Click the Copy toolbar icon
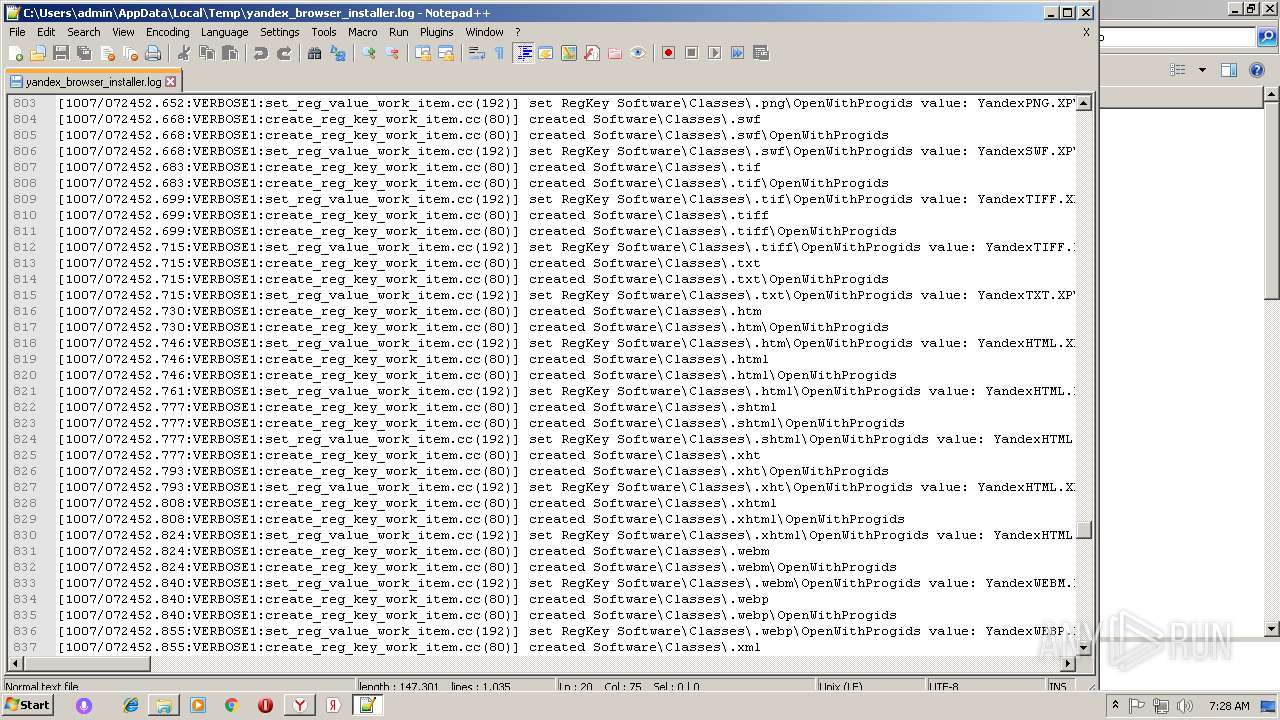This screenshot has width=1280, height=720. [x=206, y=53]
